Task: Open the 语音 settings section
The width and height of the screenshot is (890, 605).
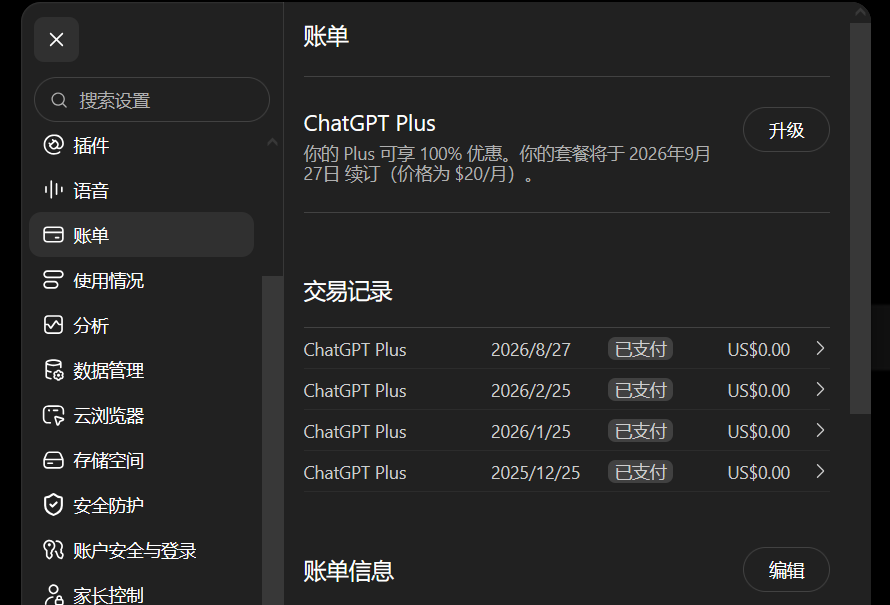Action: click(141, 190)
